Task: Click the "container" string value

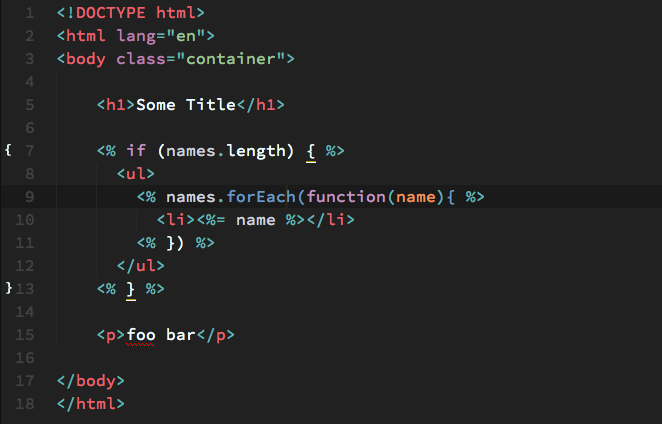Action: (231, 59)
